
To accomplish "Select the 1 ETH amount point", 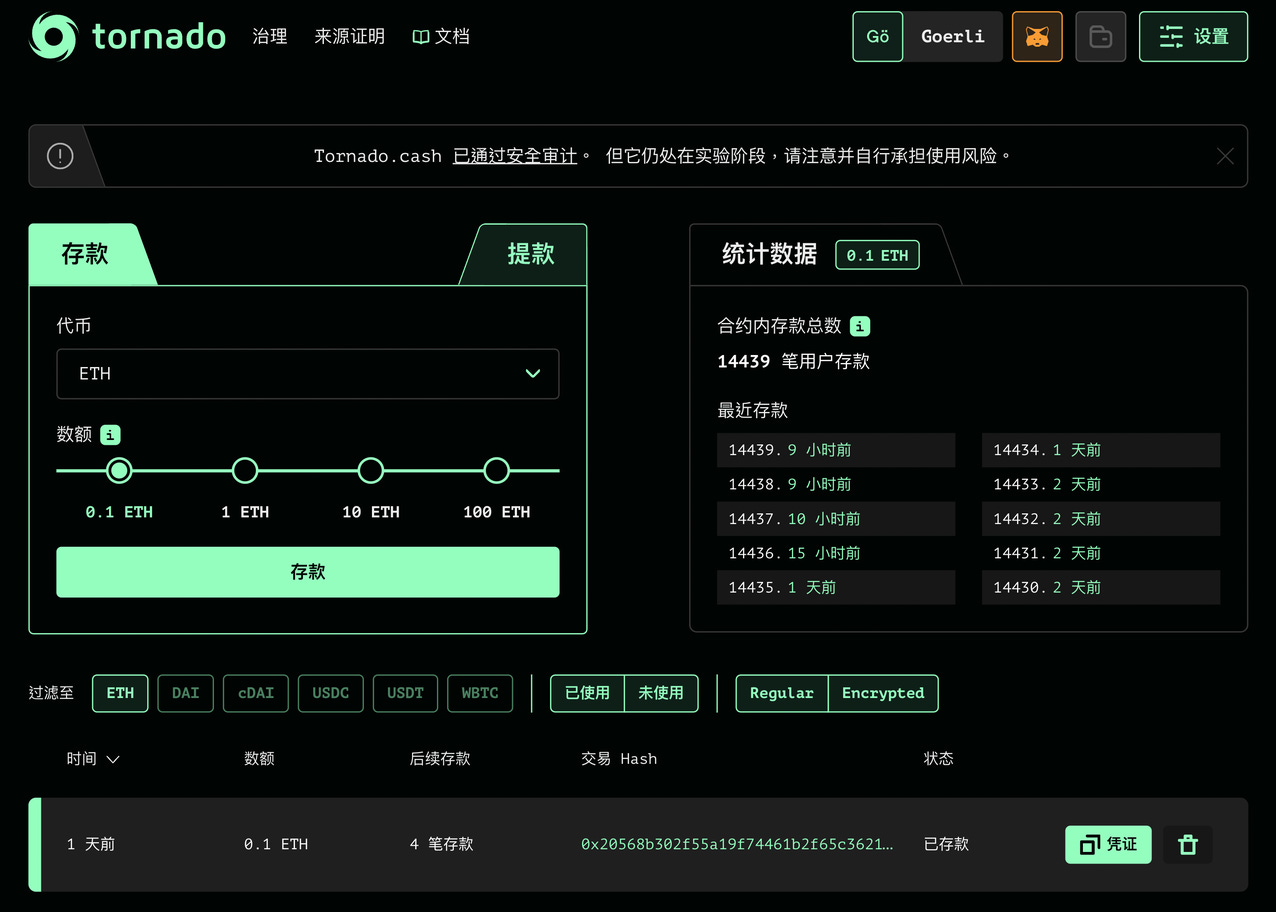I will (245, 470).
